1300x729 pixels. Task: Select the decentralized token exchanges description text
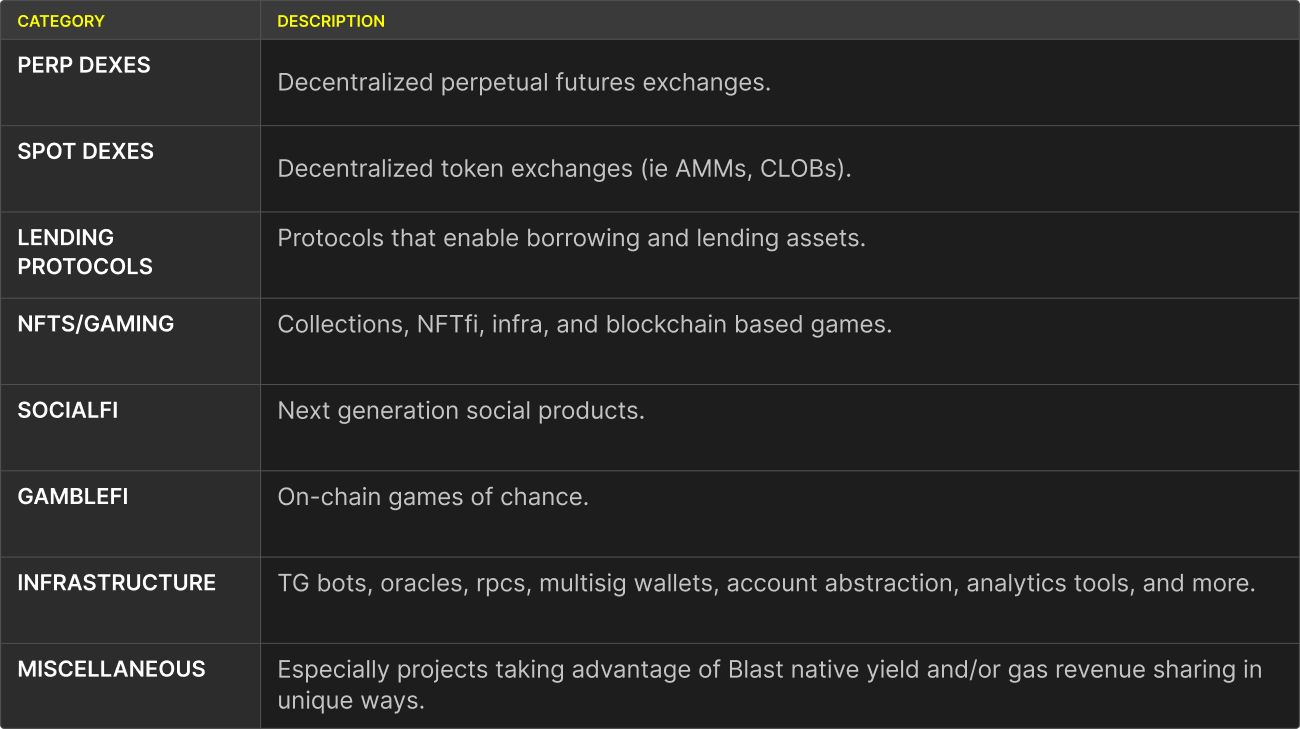coord(564,168)
